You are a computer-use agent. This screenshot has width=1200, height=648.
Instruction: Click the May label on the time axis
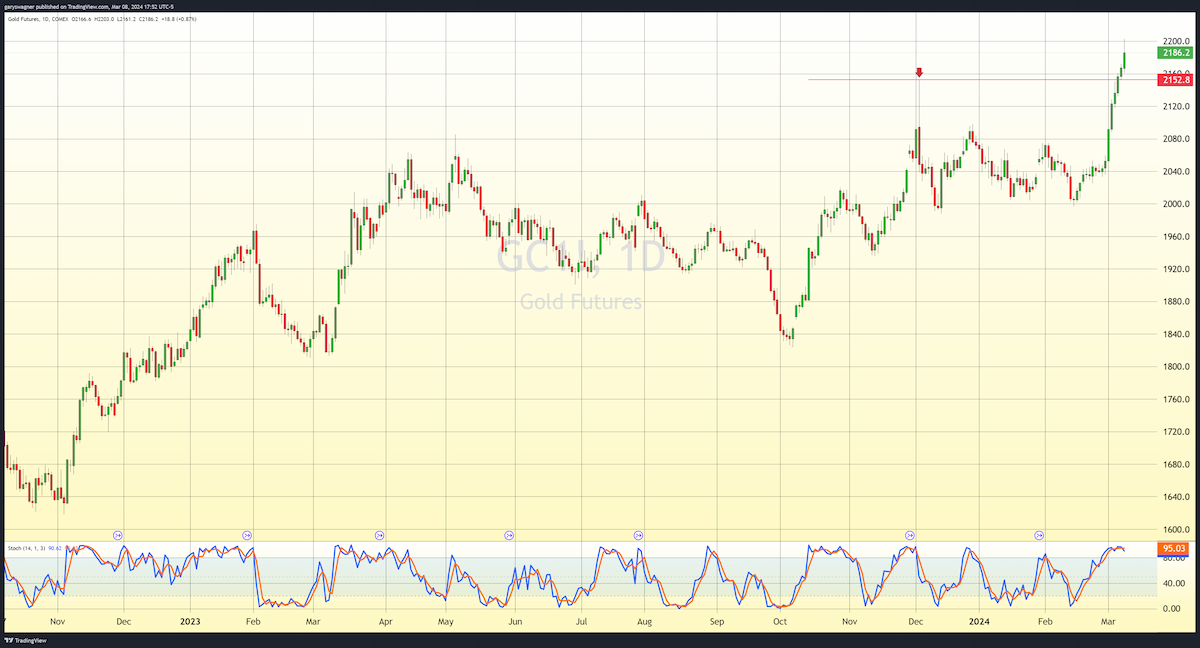tap(448, 621)
